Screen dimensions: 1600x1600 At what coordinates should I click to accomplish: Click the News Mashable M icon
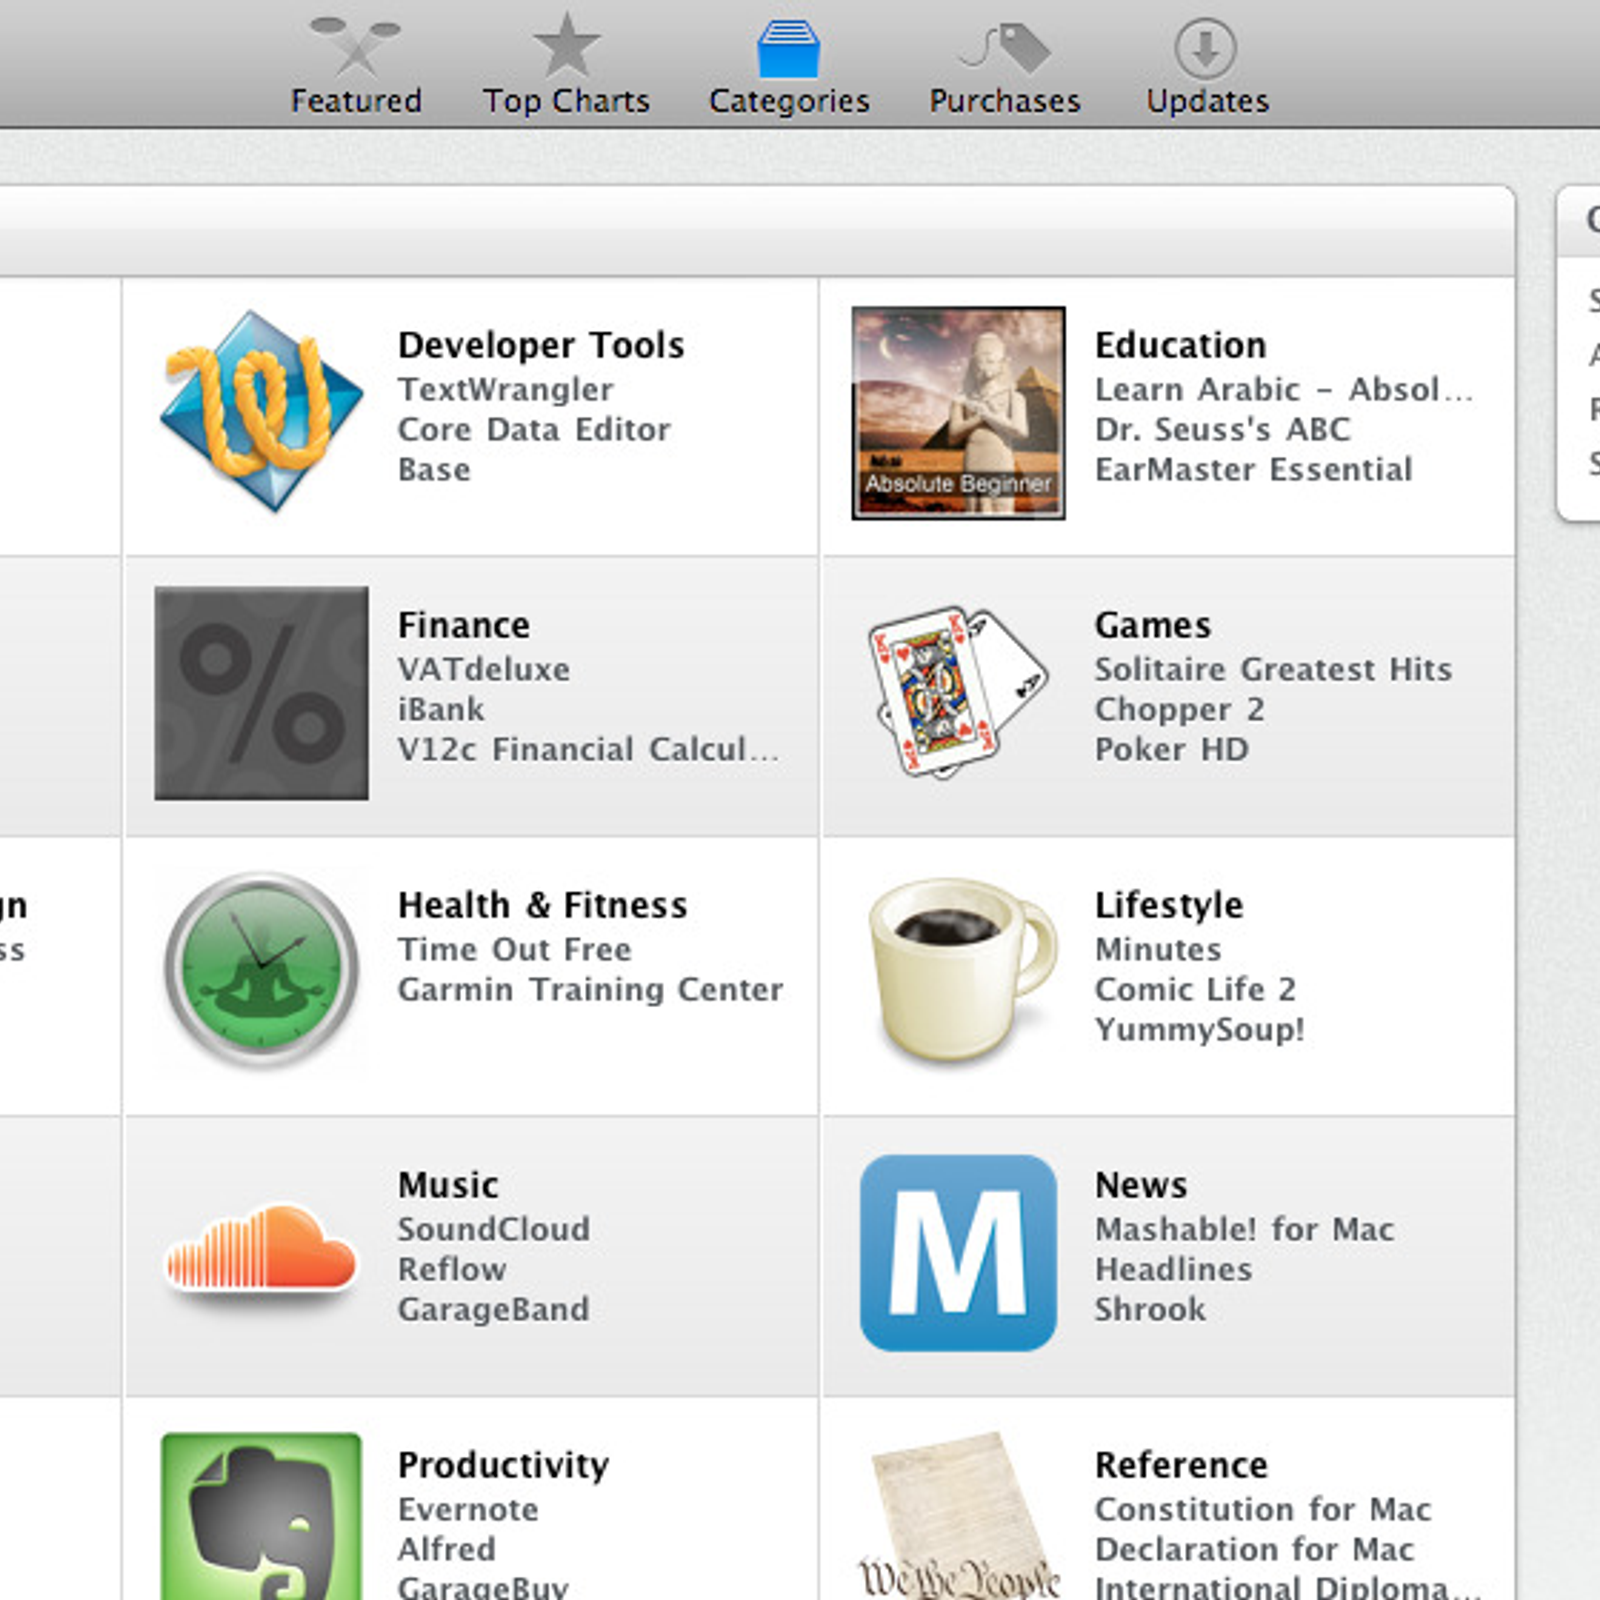pyautogui.click(x=958, y=1253)
